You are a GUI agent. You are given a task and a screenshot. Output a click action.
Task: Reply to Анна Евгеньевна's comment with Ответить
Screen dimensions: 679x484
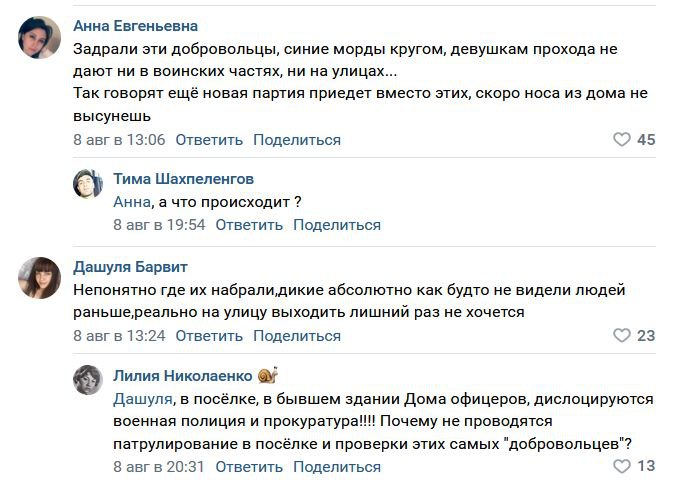coord(209,140)
